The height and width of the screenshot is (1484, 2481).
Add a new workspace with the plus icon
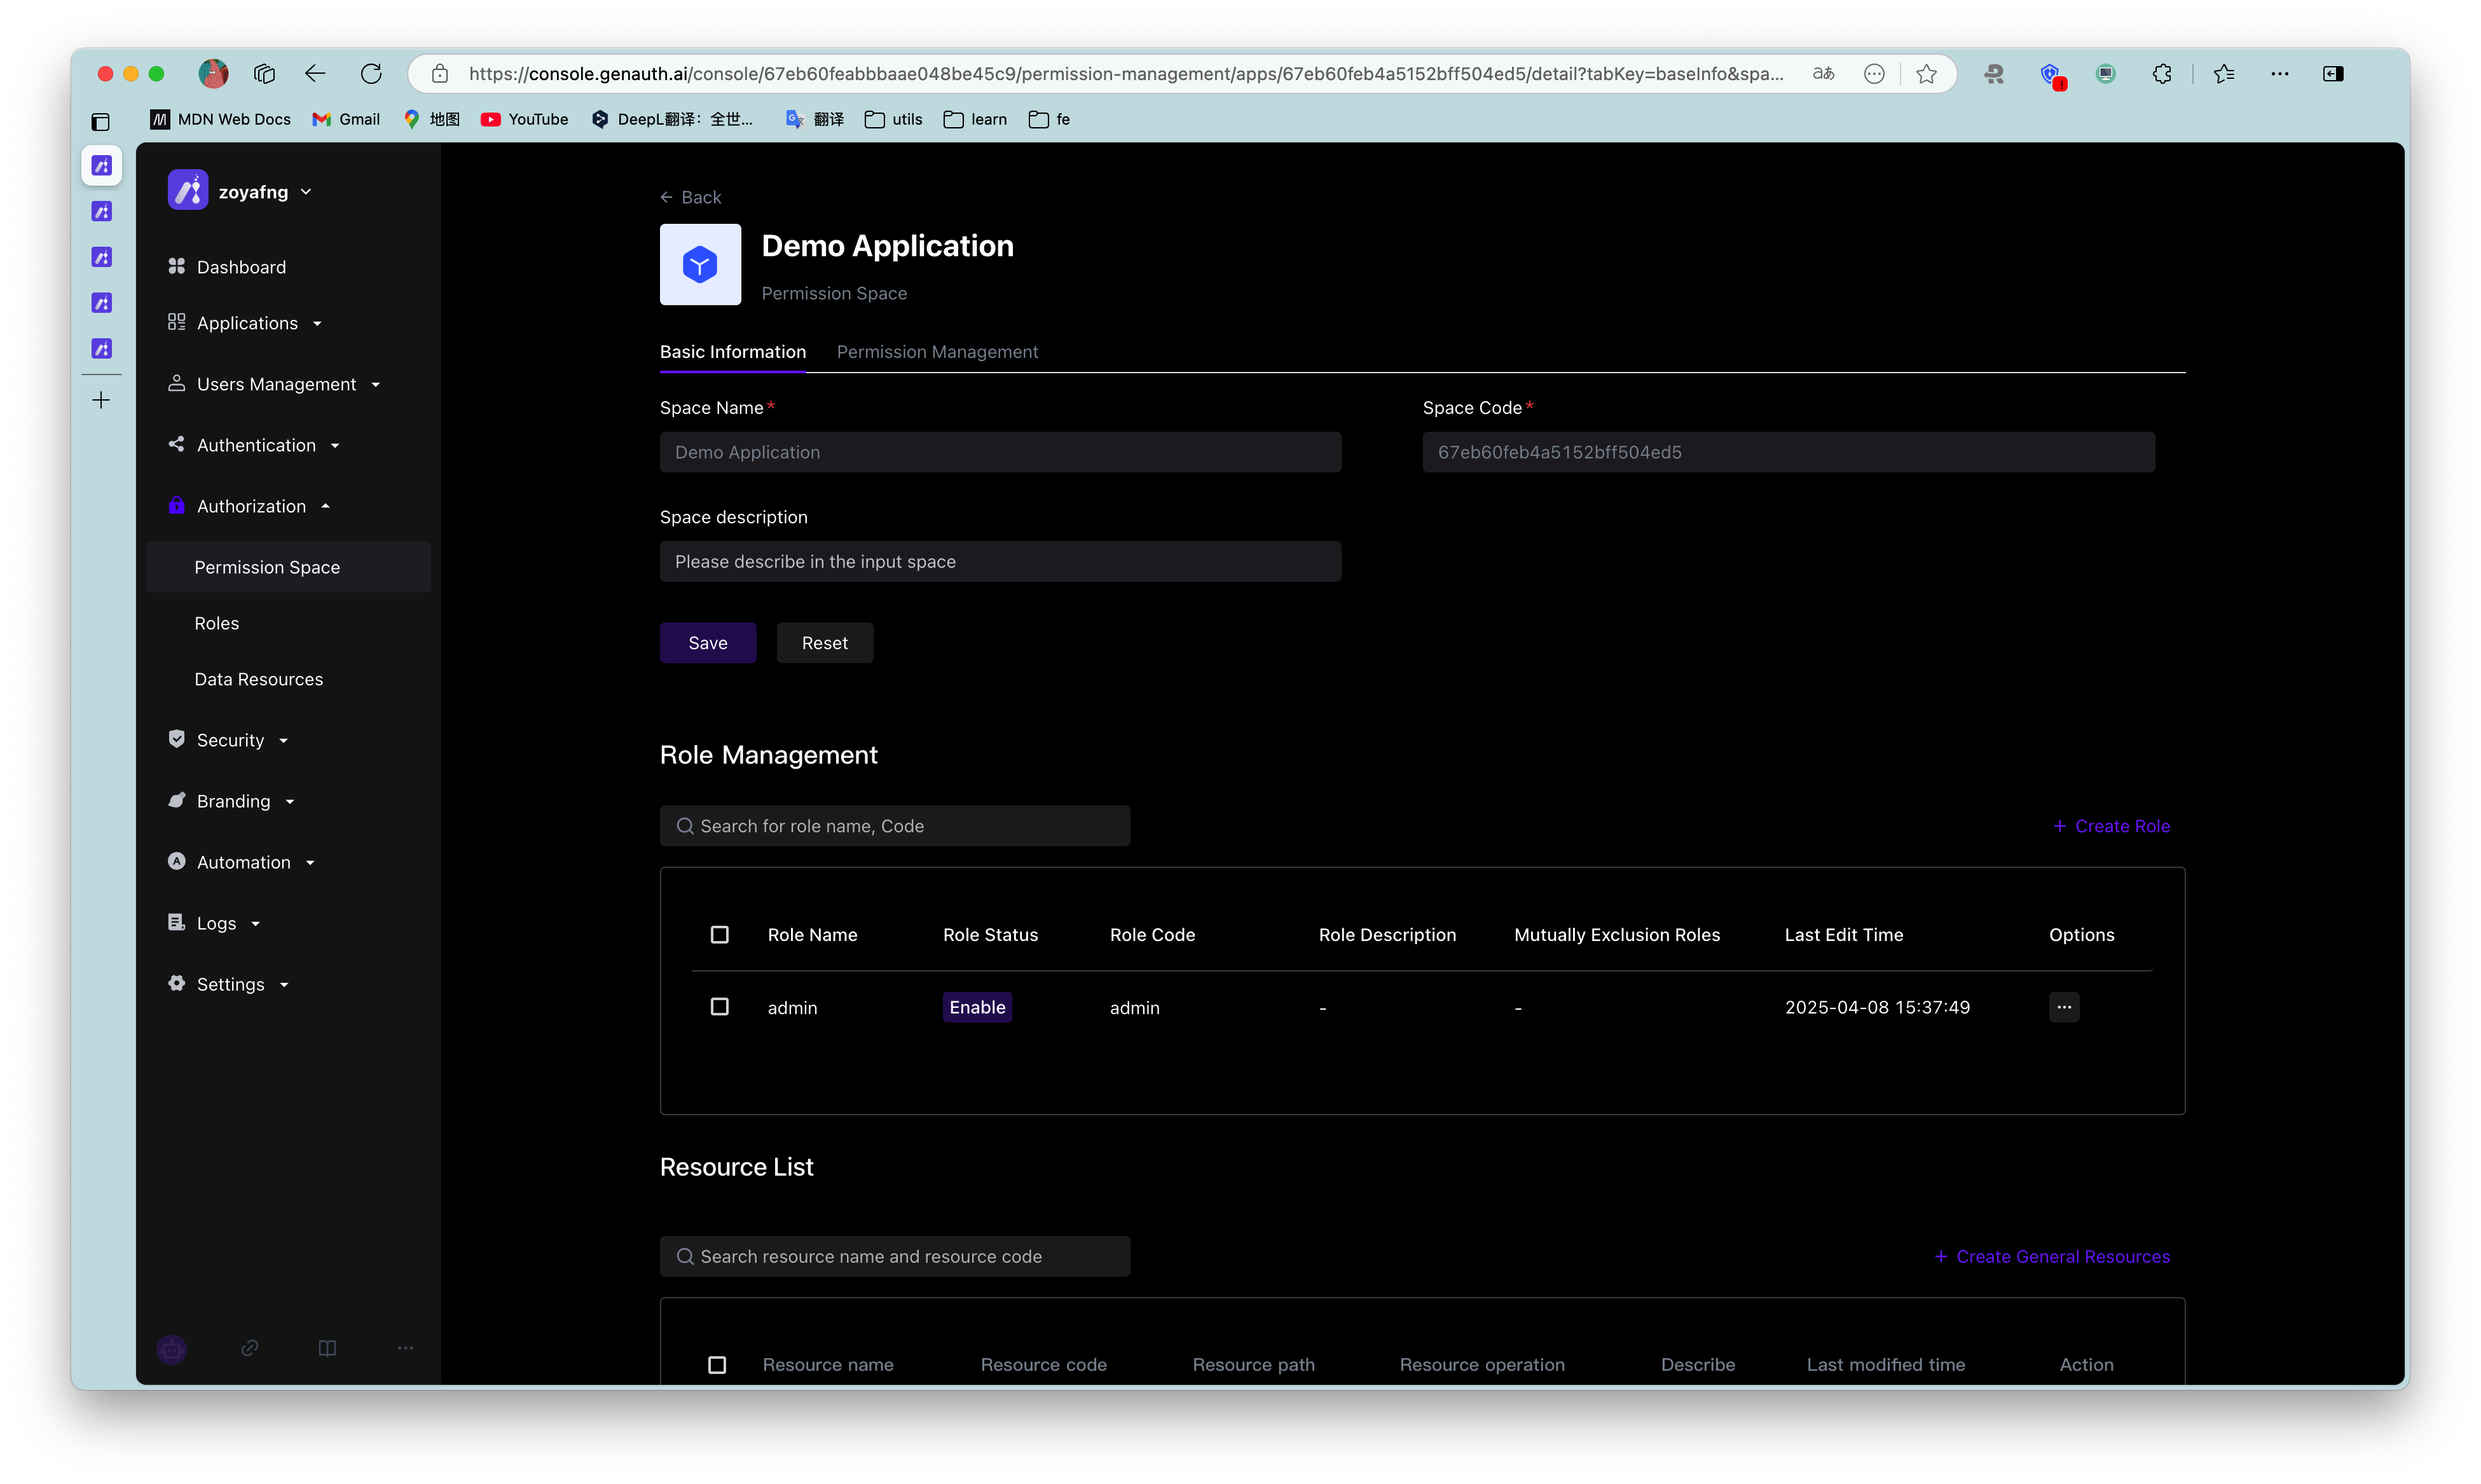click(101, 399)
